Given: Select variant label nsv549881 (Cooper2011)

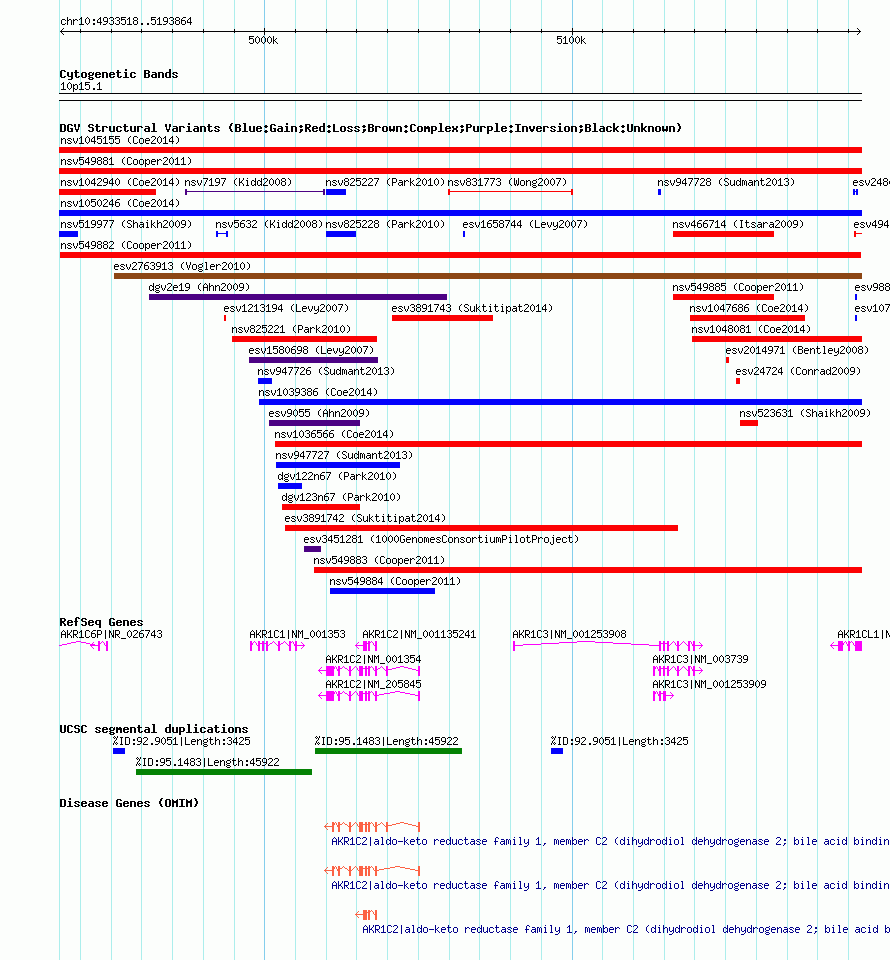Looking at the screenshot, I should (x=126, y=162).
